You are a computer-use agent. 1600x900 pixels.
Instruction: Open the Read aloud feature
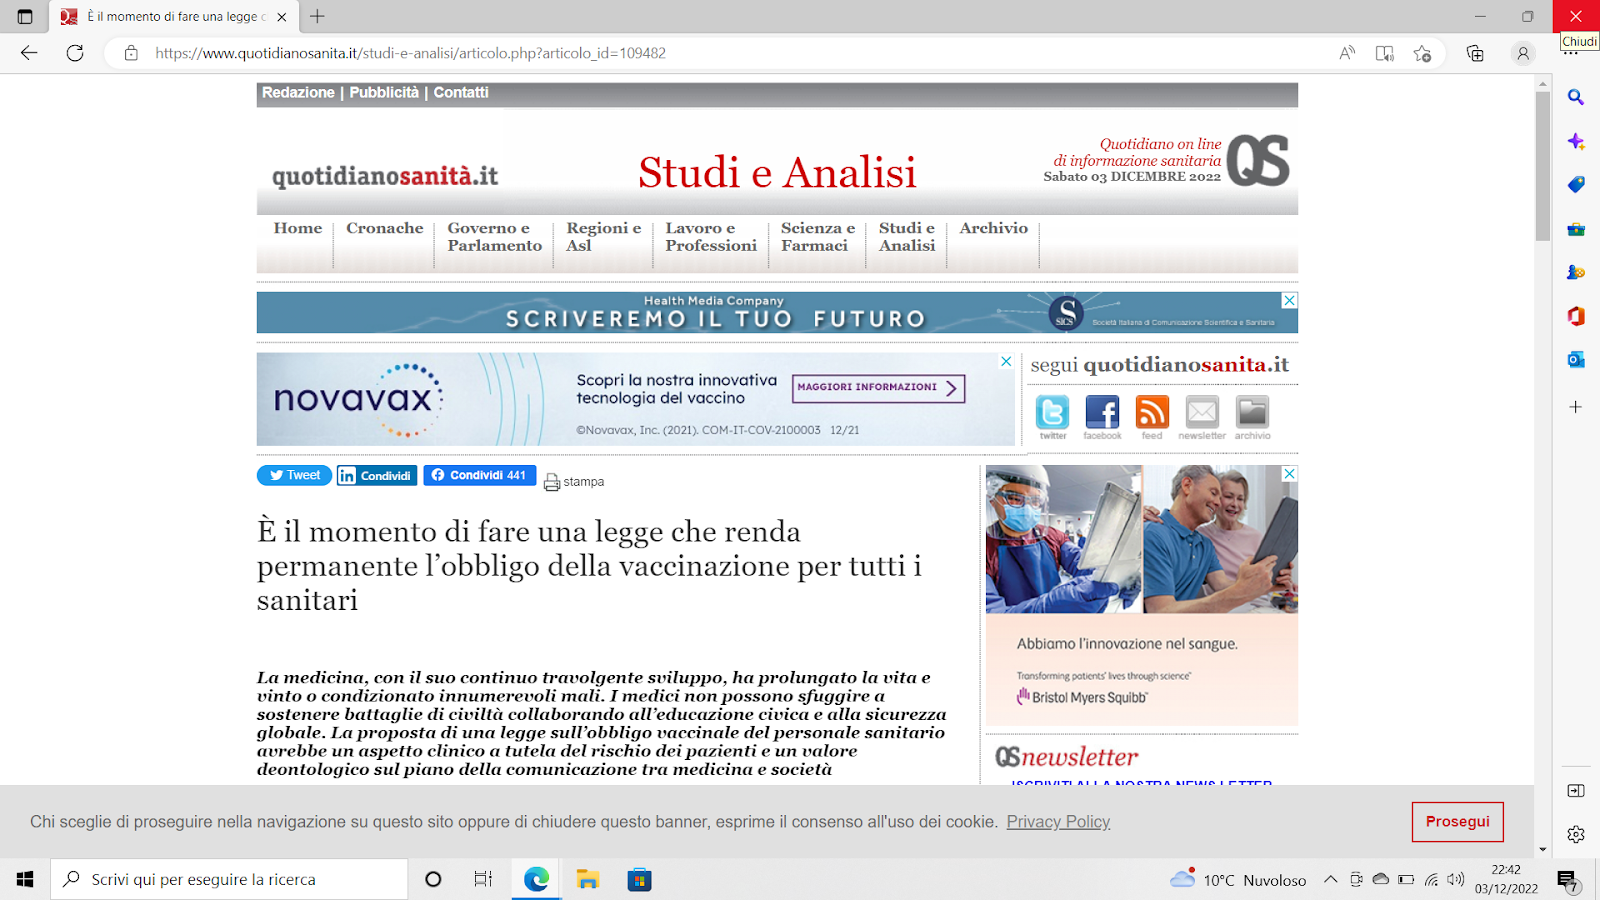point(1347,53)
